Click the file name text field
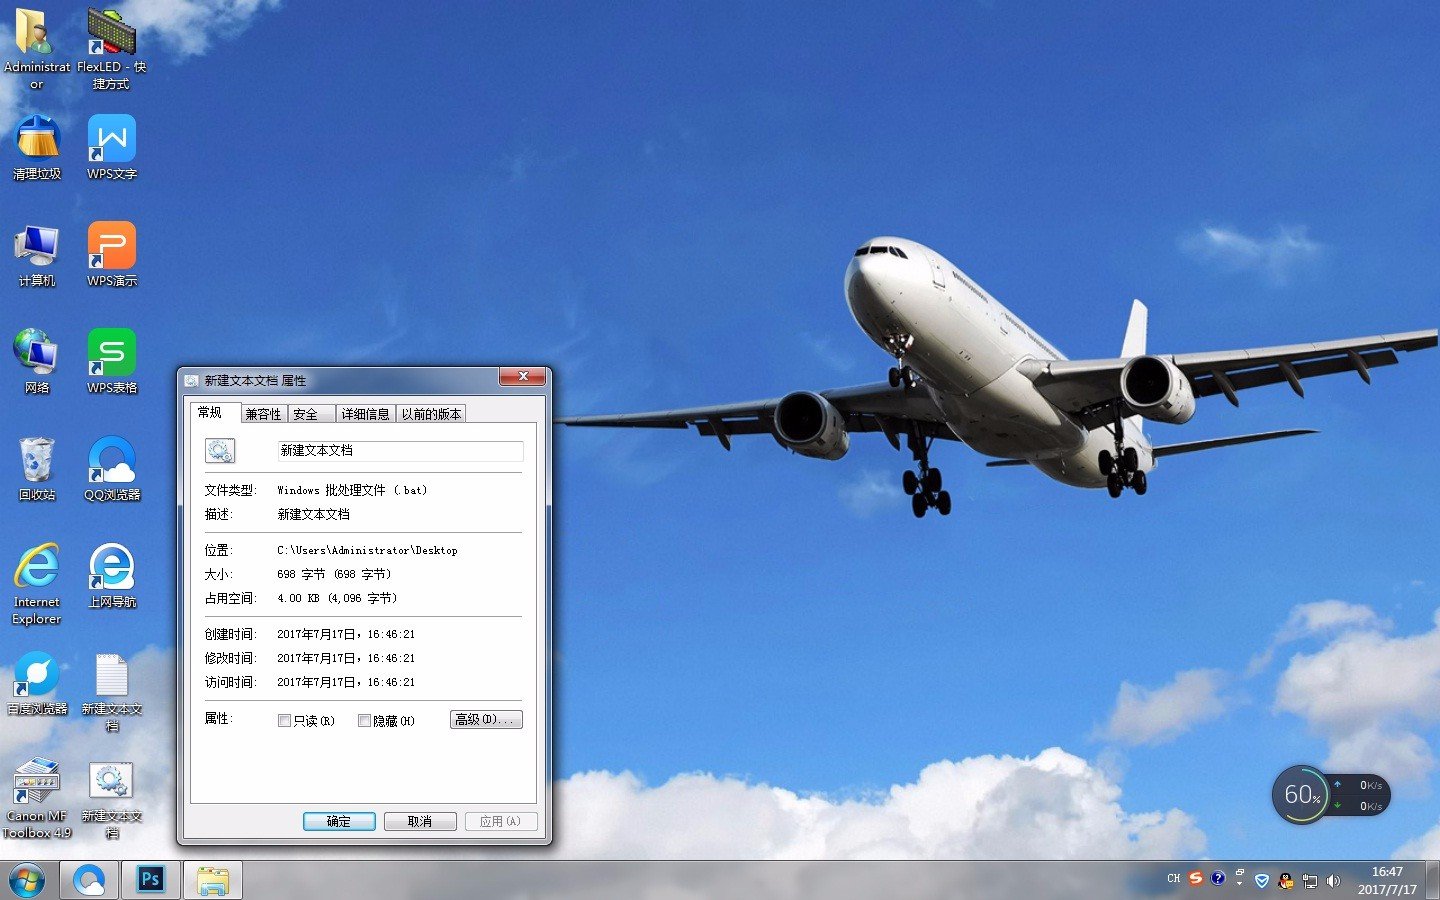The image size is (1440, 900). pyautogui.click(x=399, y=451)
